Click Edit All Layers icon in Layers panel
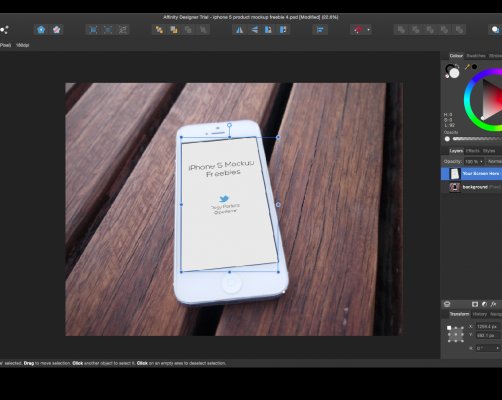This screenshot has width=502, height=400. tap(447, 304)
